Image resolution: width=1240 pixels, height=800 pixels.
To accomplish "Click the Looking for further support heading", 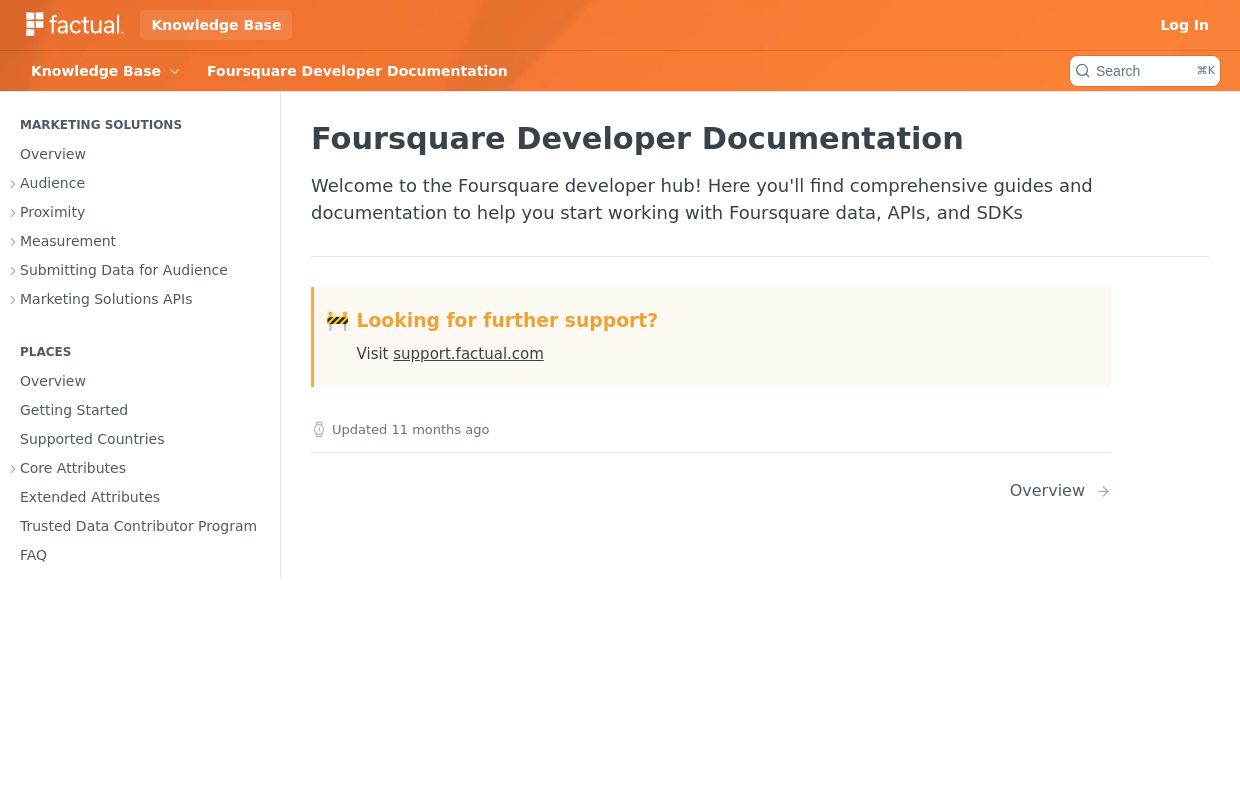I will (507, 321).
